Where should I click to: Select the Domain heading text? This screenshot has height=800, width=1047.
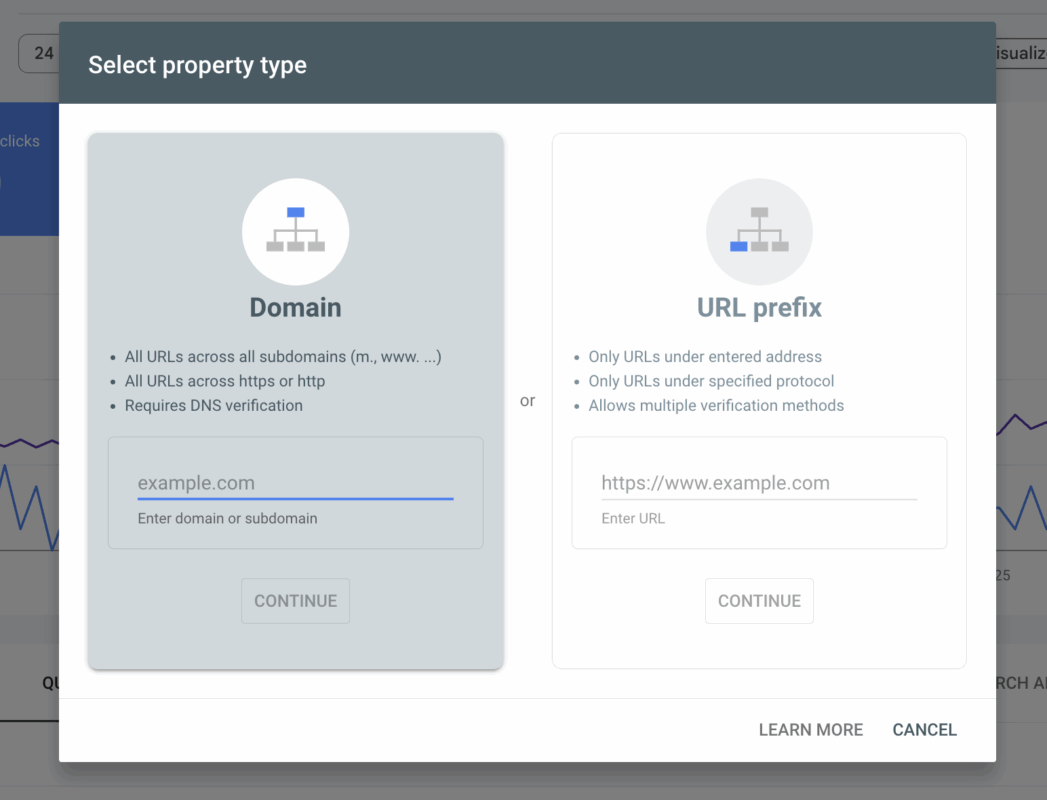pyautogui.click(x=295, y=307)
